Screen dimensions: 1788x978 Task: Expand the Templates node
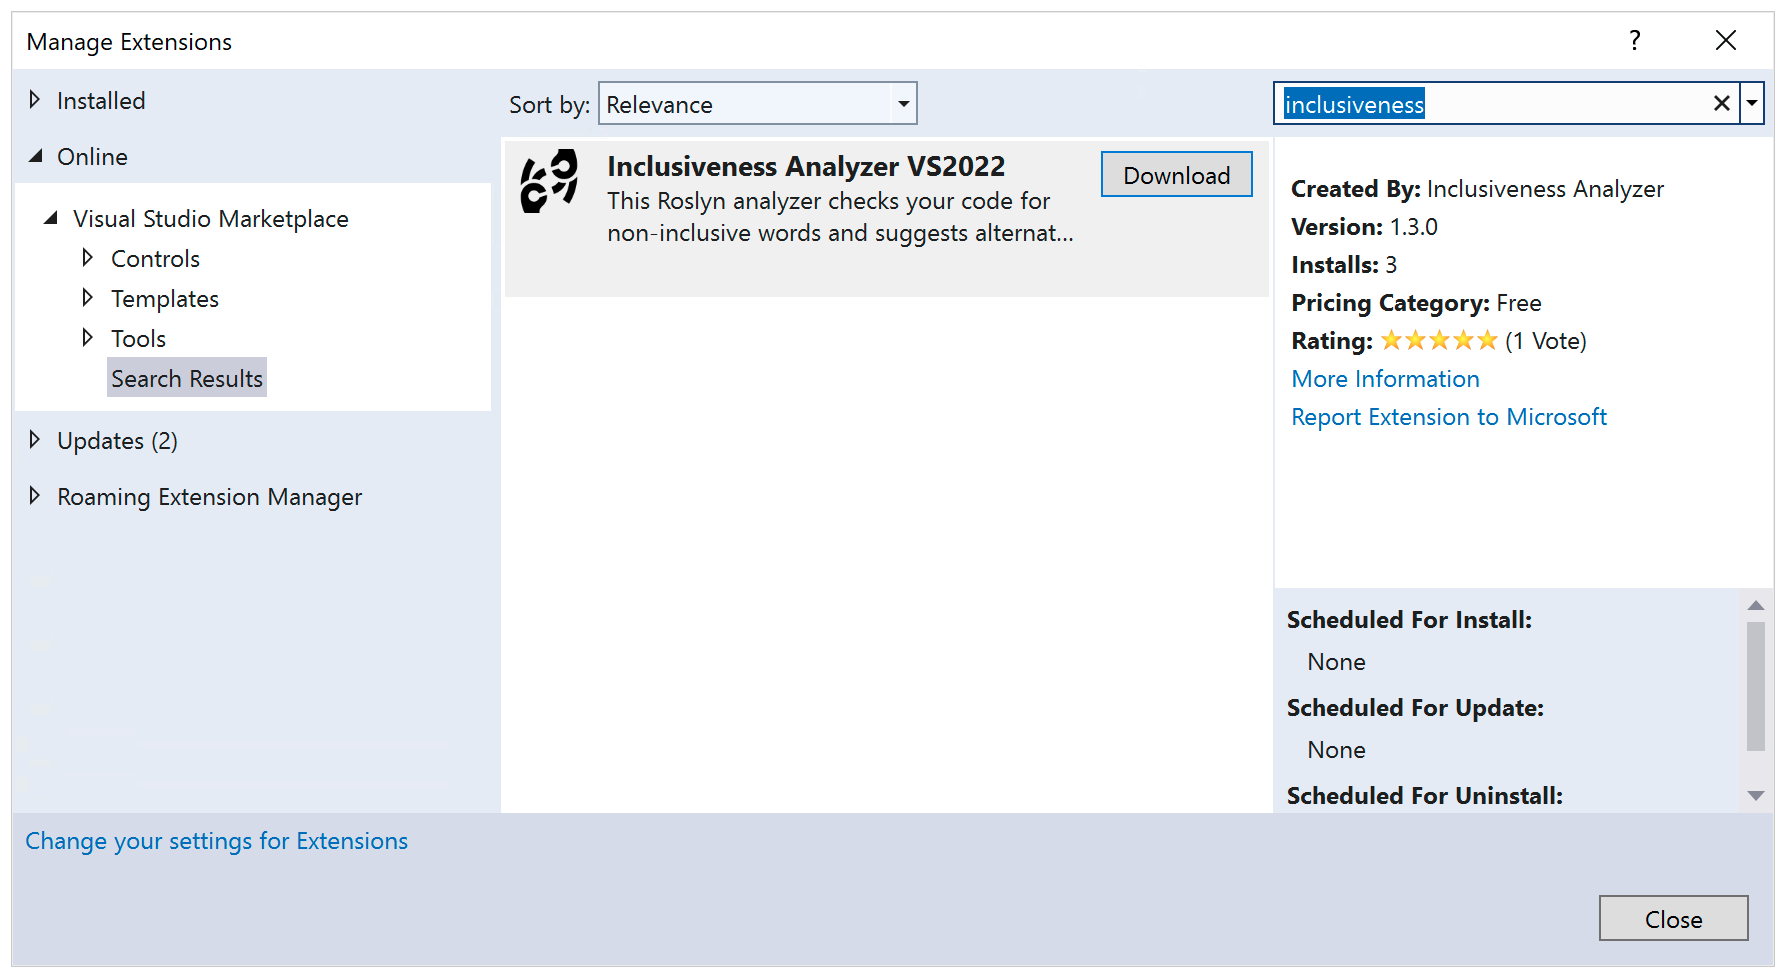click(88, 298)
